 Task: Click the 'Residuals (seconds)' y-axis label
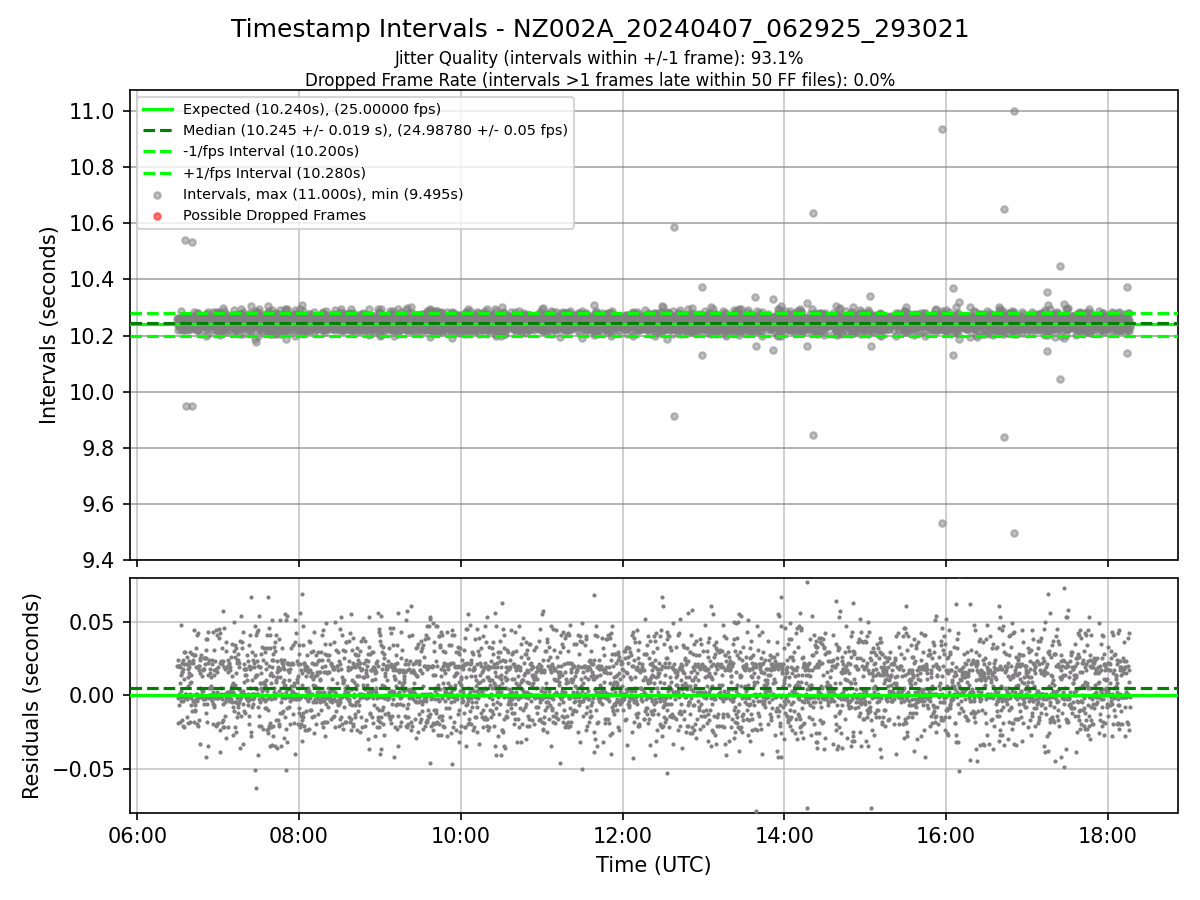32,696
